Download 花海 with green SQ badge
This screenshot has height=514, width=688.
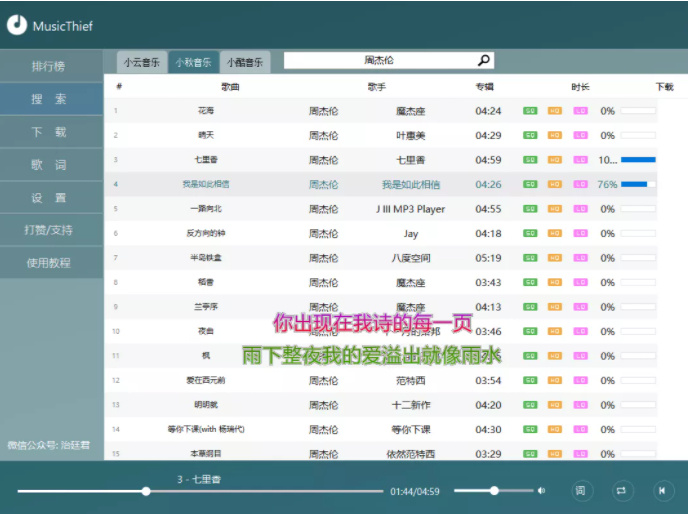(530, 111)
